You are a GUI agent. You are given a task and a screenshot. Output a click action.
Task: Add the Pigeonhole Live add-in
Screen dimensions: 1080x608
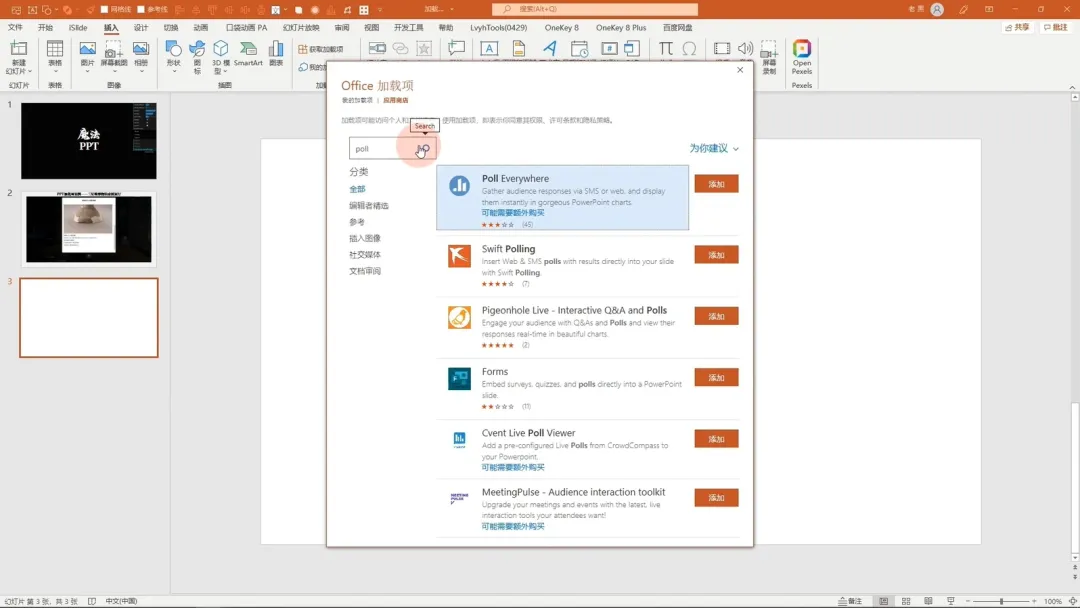pyautogui.click(x=716, y=316)
